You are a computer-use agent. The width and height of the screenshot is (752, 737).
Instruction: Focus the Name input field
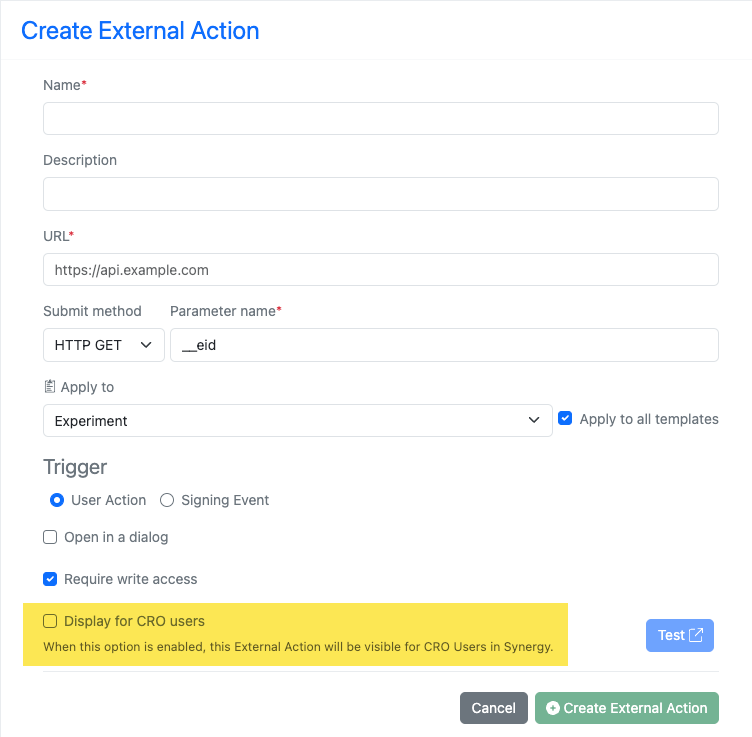[381, 118]
